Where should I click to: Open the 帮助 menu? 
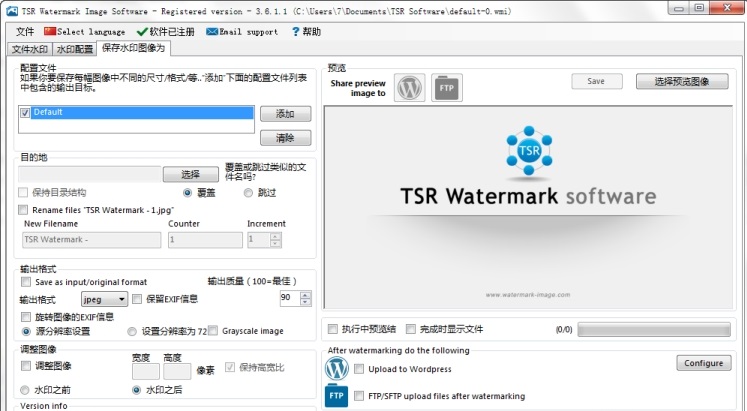(x=306, y=31)
